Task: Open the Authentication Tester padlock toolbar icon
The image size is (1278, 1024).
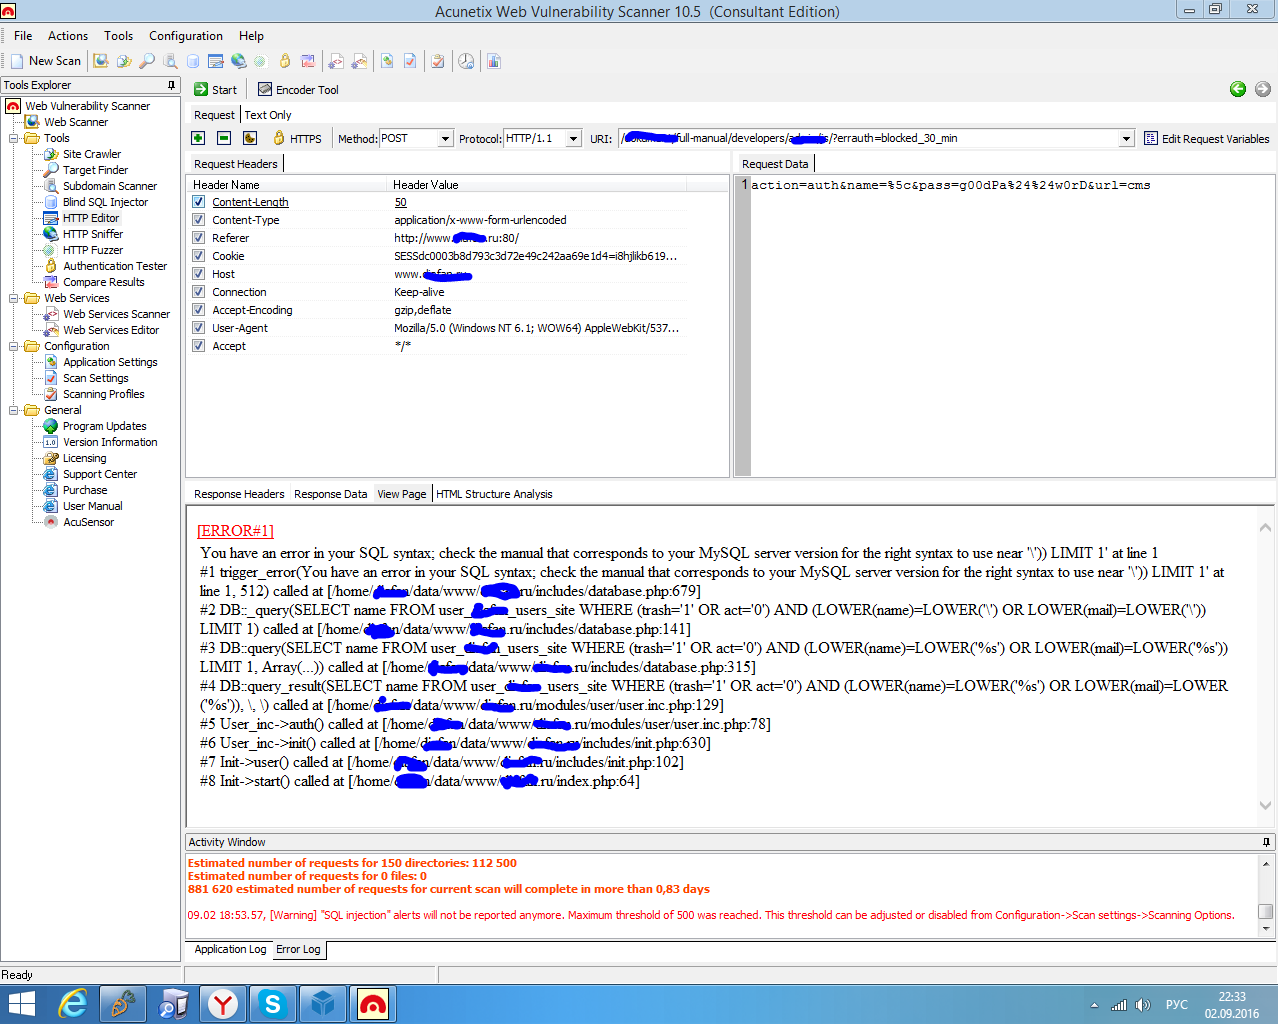Action: tap(285, 61)
